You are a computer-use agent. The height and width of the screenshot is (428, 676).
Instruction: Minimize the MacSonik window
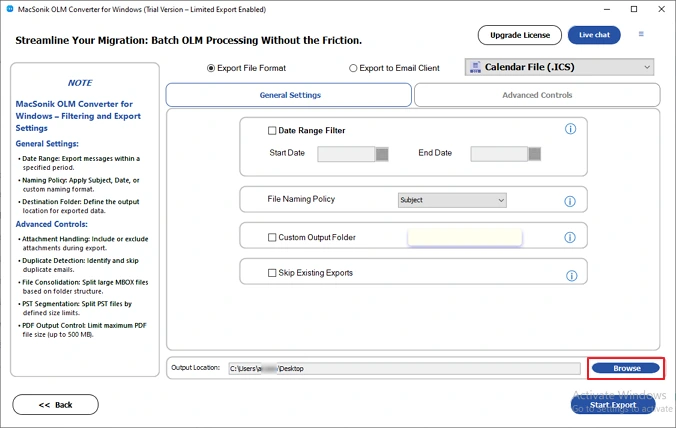coord(607,9)
